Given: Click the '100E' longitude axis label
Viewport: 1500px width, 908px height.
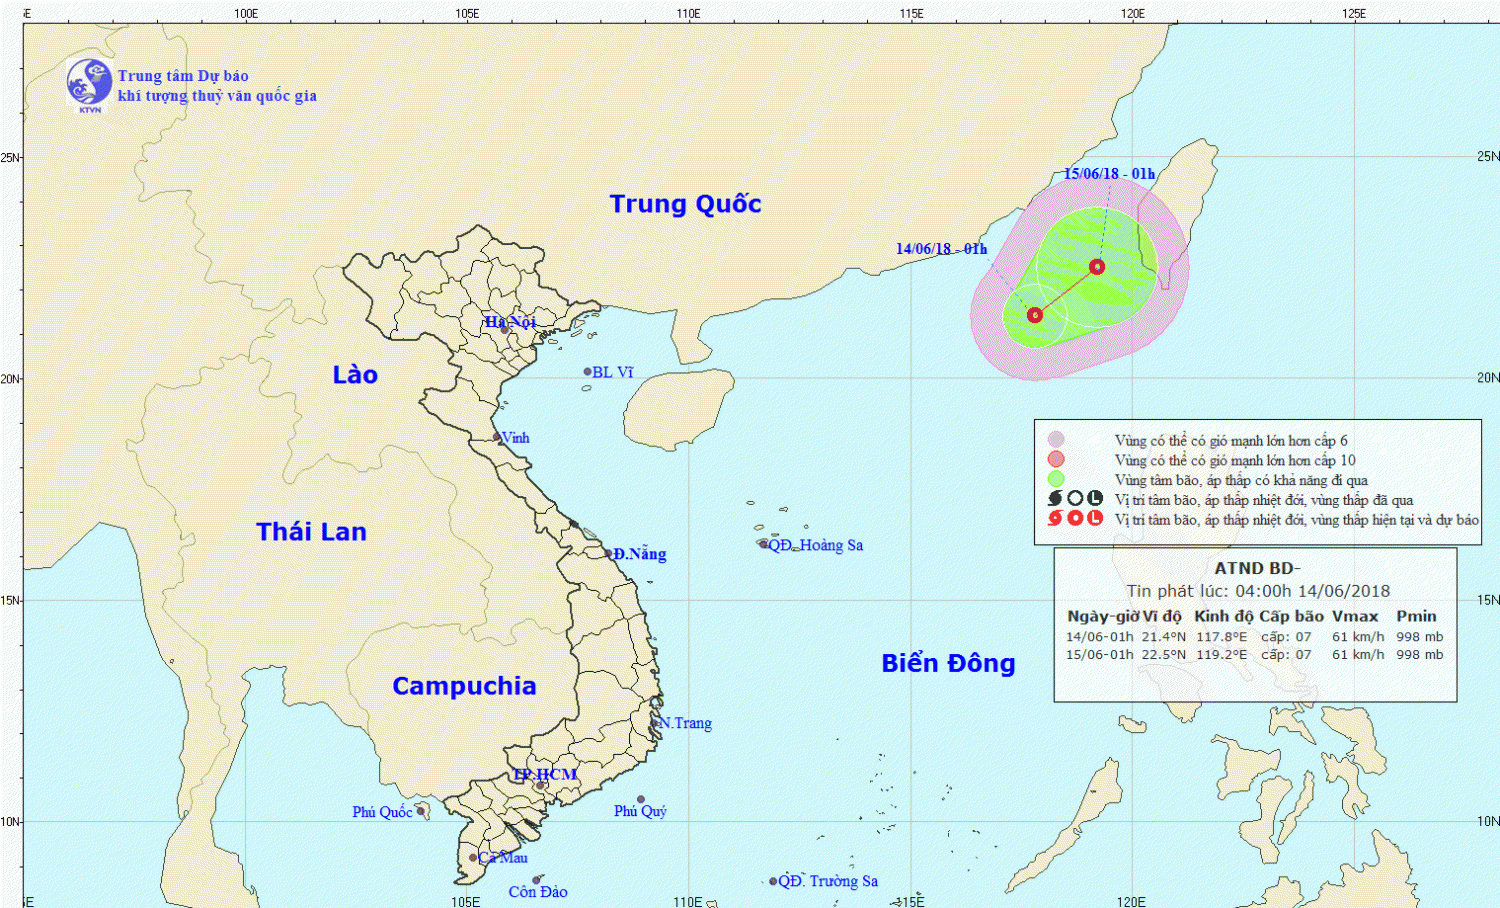Looking at the screenshot, I should tap(246, 13).
